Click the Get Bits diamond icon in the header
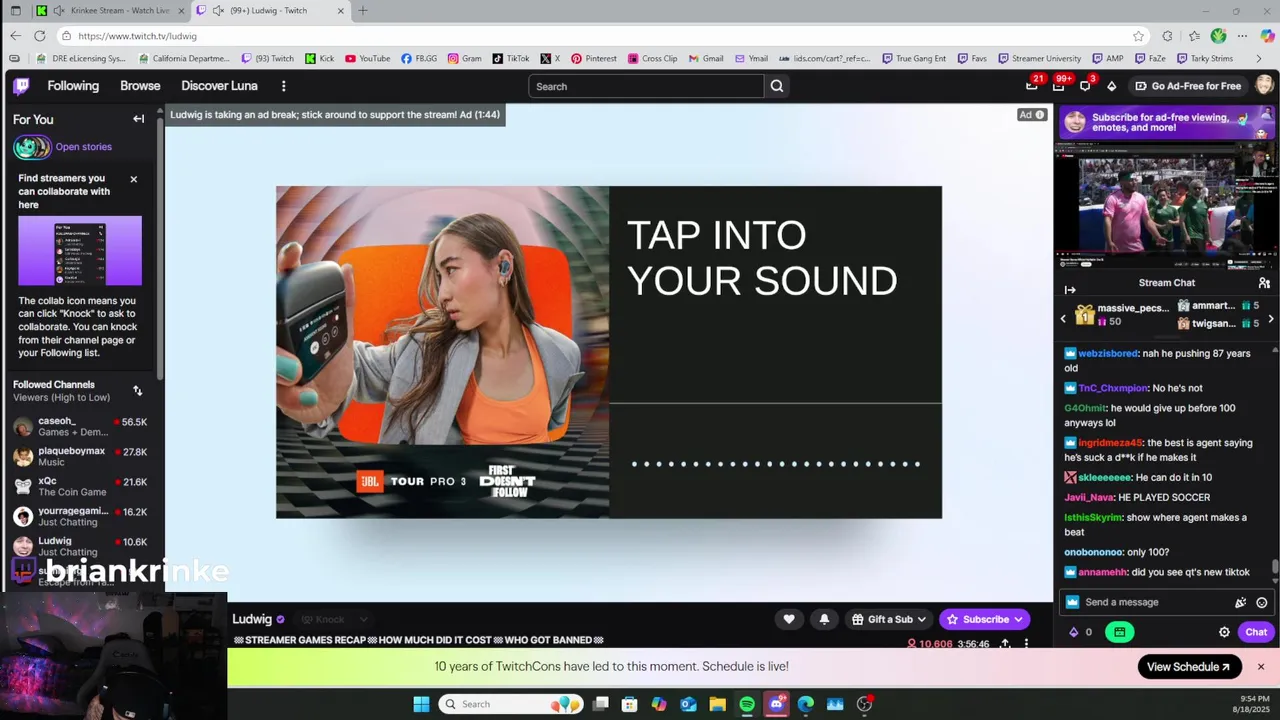Viewport: 1280px width, 720px height. pos(1111,86)
